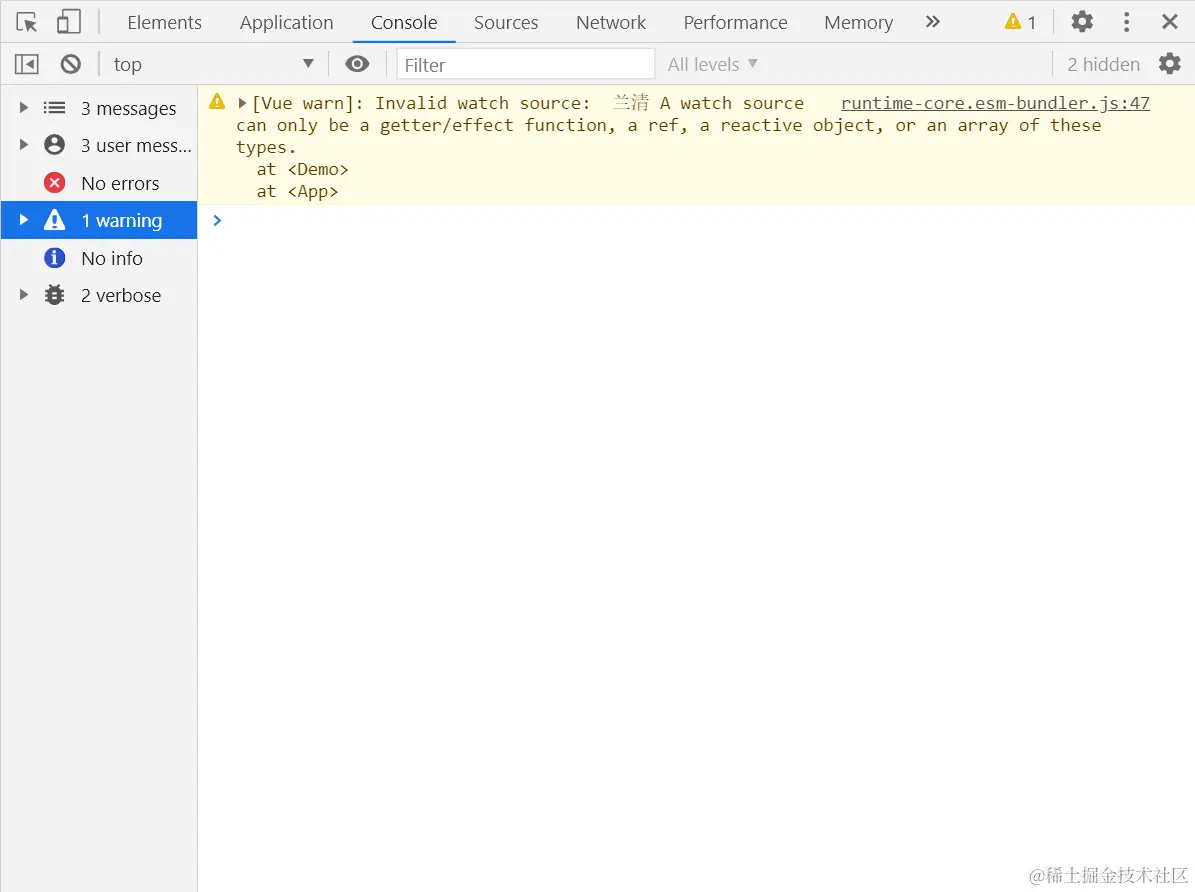
Task: Expand the Vue warn message triangle
Action: pyautogui.click(x=242, y=103)
